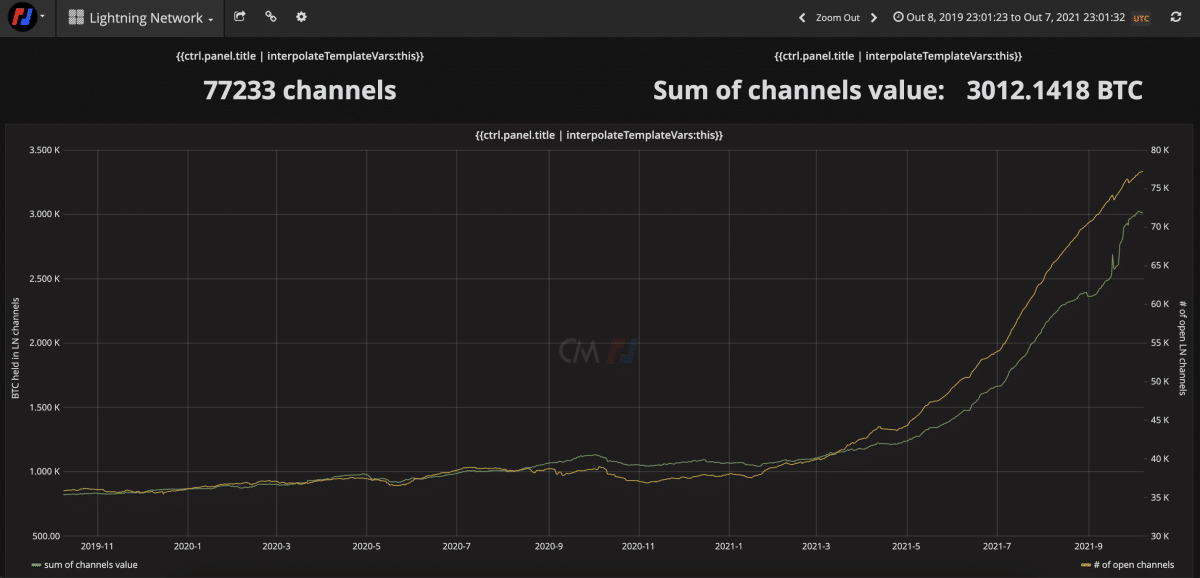The width and height of the screenshot is (1200, 578).
Task: Open dashboard settings gear icon
Action: 301,17
